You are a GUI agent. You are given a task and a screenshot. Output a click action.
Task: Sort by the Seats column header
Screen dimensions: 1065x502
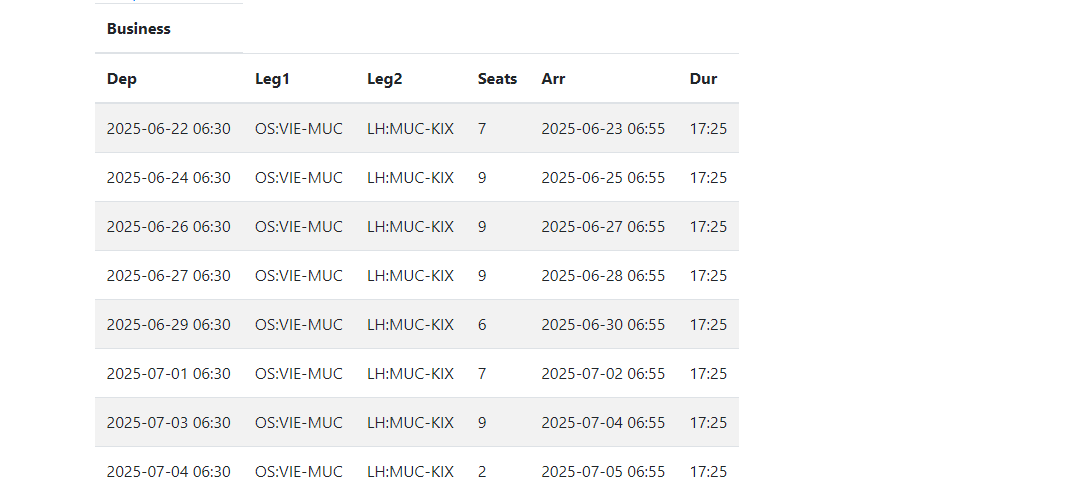(x=497, y=79)
